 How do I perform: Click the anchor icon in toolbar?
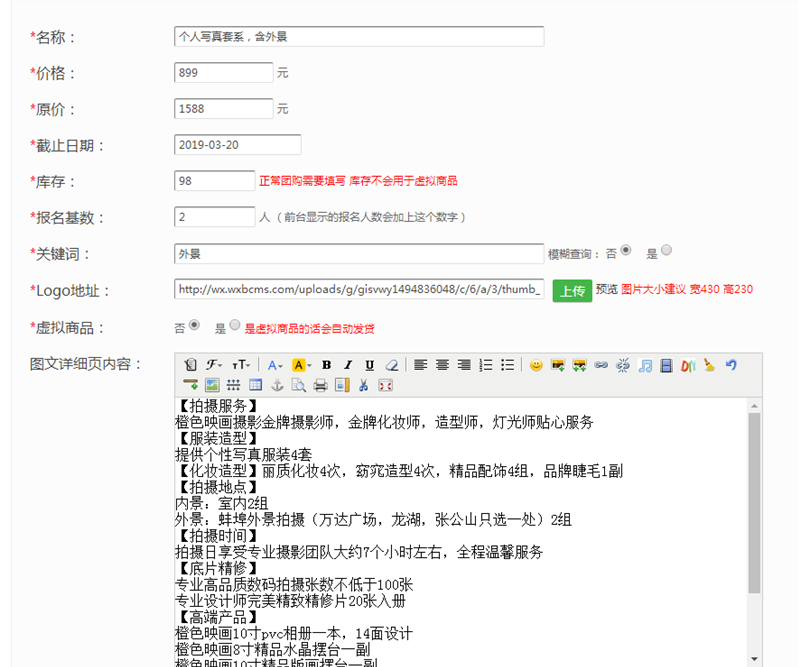(x=278, y=385)
